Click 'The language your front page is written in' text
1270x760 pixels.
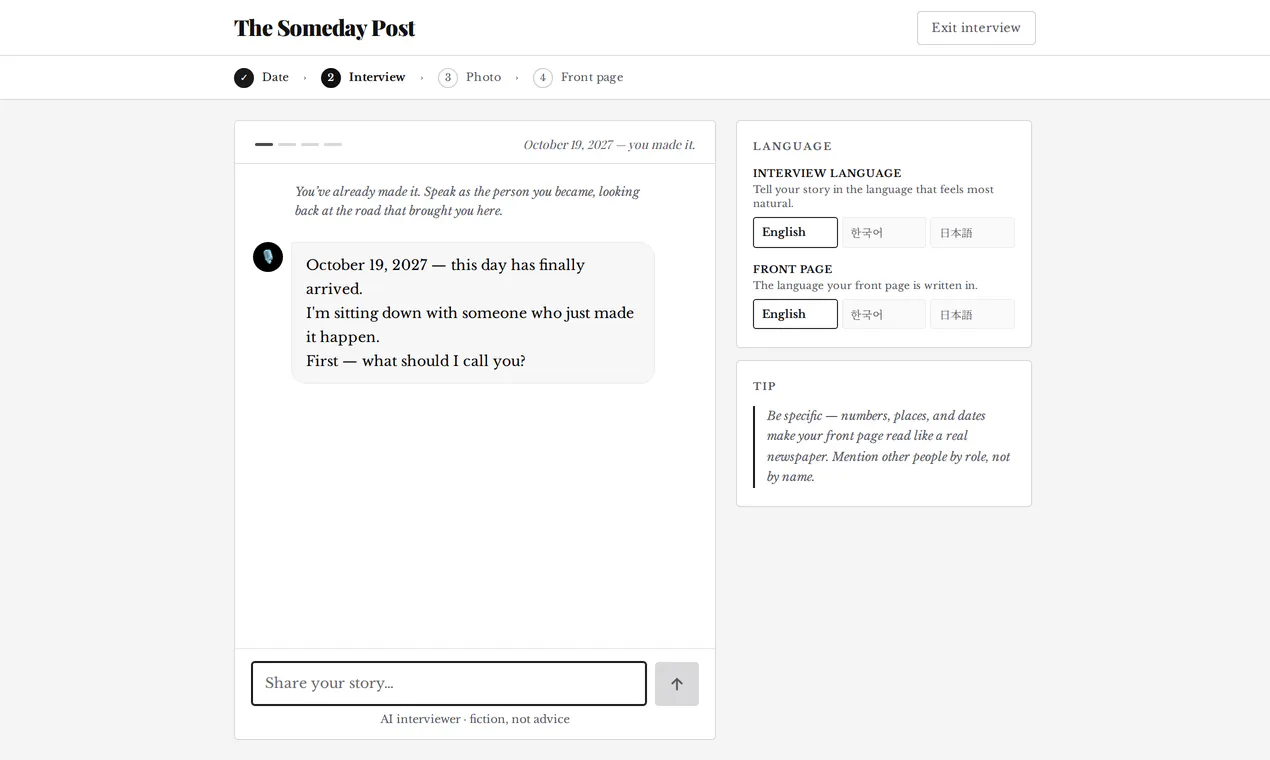(x=865, y=285)
